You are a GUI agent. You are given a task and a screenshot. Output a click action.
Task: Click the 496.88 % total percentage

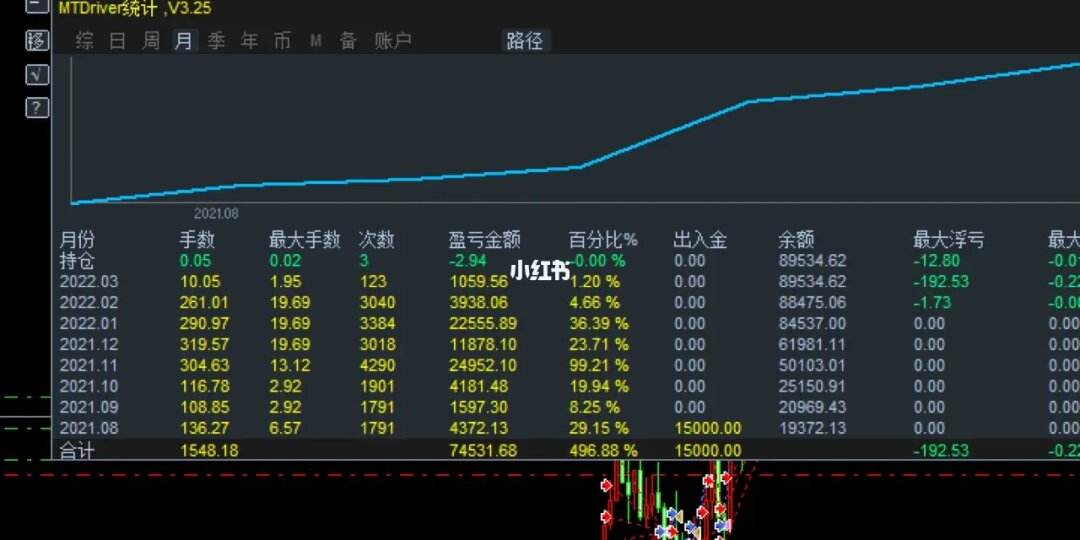603,451
